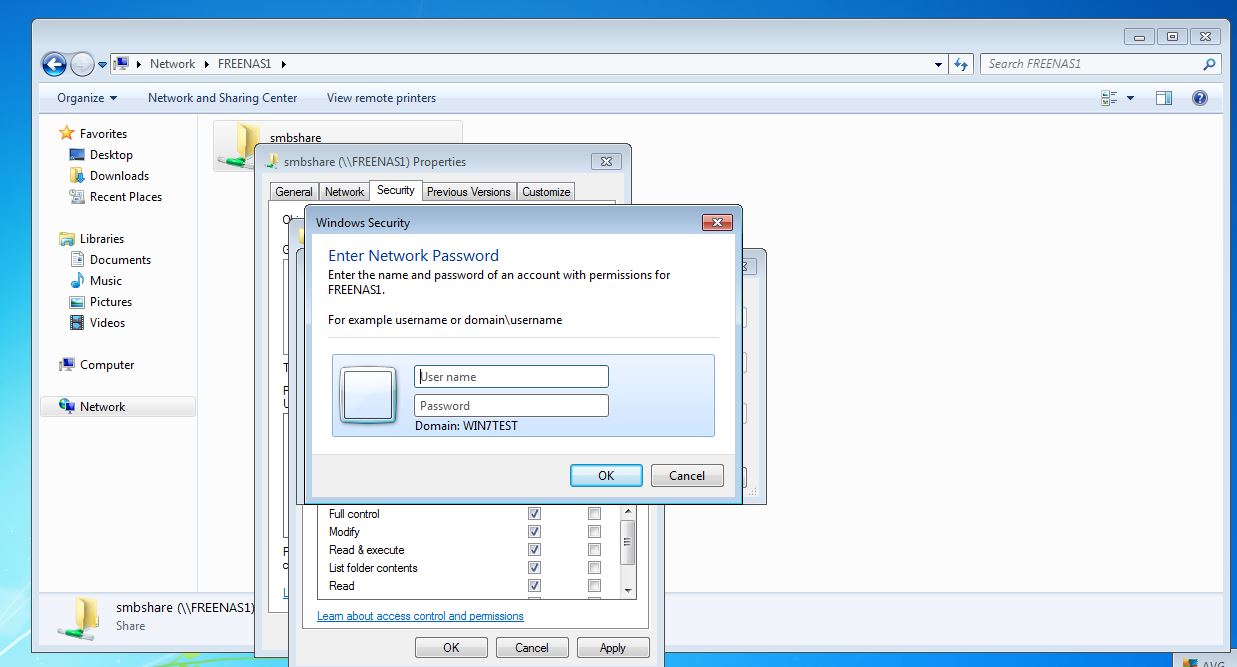This screenshot has width=1237, height=667.
Task: Show the preview pane
Action: pyautogui.click(x=1164, y=98)
